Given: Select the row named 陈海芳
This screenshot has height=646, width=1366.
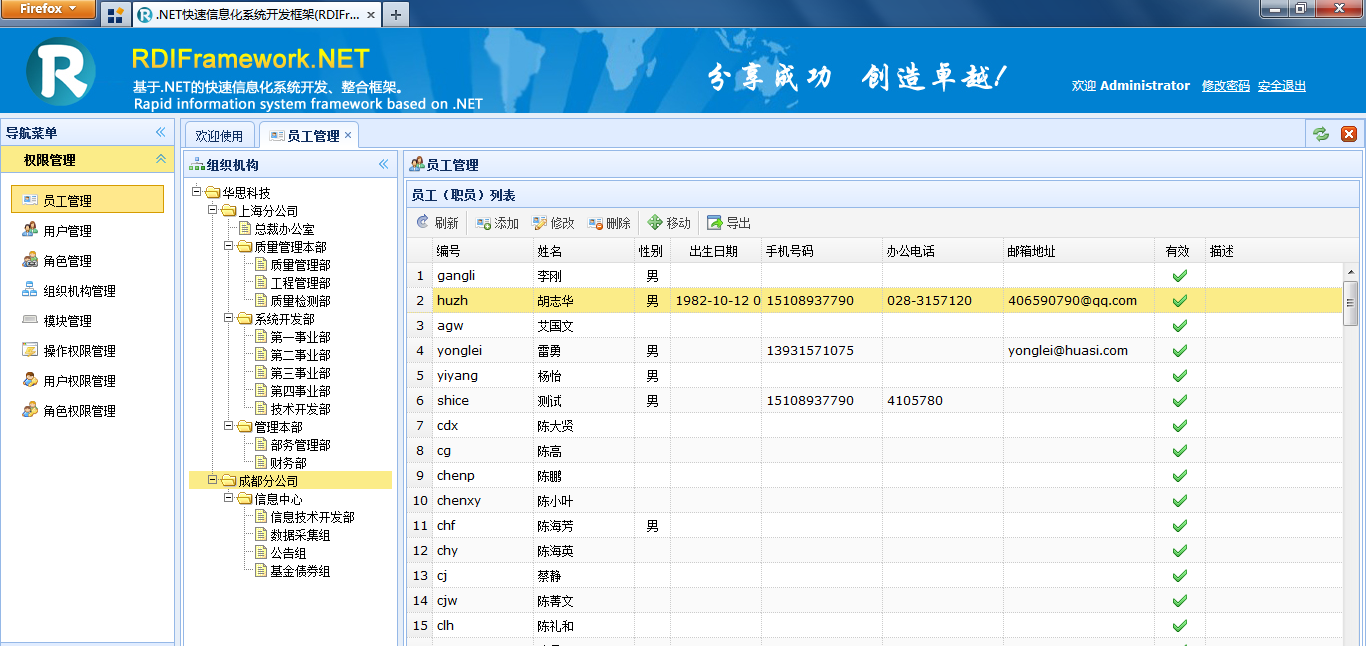Looking at the screenshot, I should tap(875, 525).
